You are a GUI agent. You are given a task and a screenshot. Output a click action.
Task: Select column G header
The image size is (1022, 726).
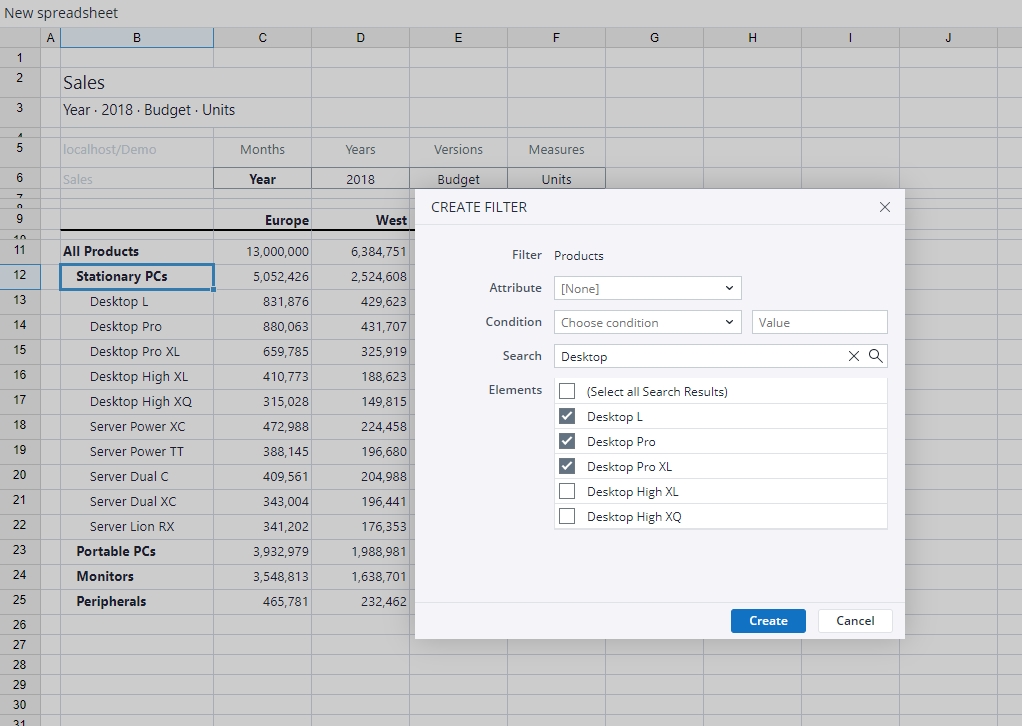pyautogui.click(x=654, y=38)
